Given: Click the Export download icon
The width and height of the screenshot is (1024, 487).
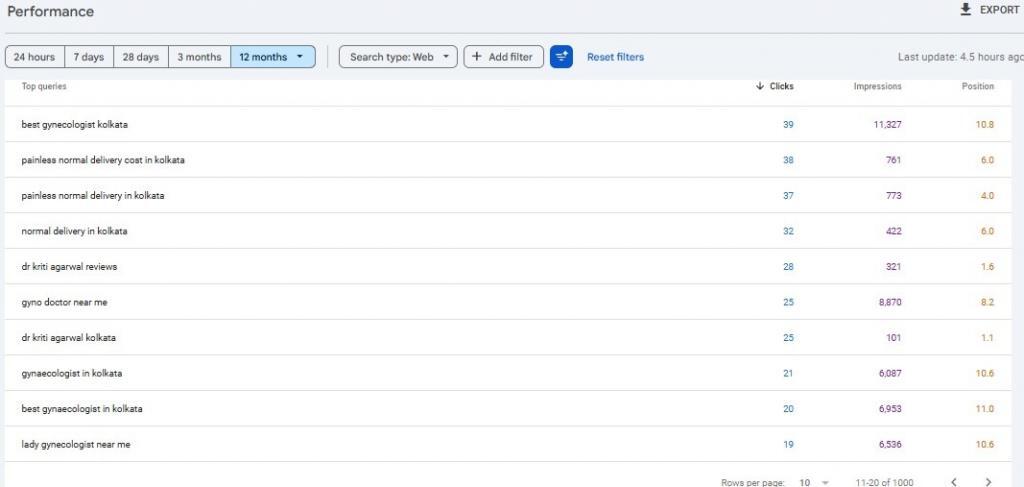Looking at the screenshot, I should click(x=965, y=10).
